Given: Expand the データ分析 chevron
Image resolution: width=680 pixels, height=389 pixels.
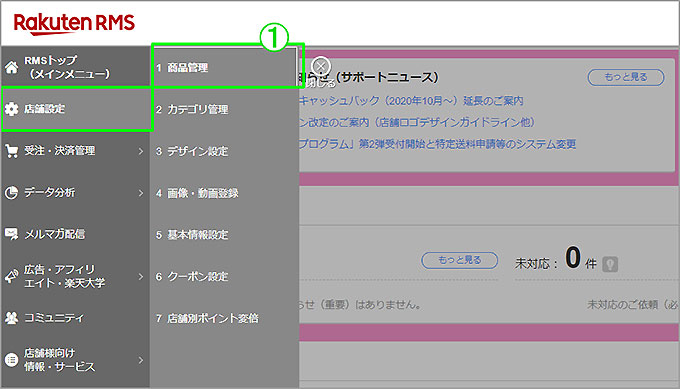Looking at the screenshot, I should point(141,193).
